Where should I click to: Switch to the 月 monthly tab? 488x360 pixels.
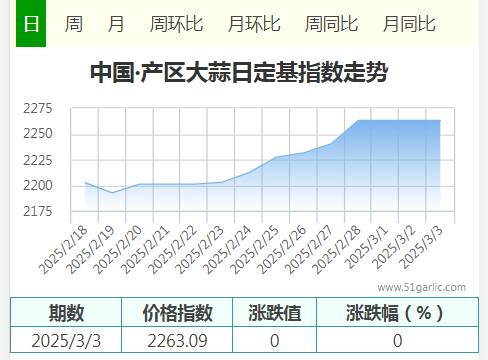pos(116,24)
